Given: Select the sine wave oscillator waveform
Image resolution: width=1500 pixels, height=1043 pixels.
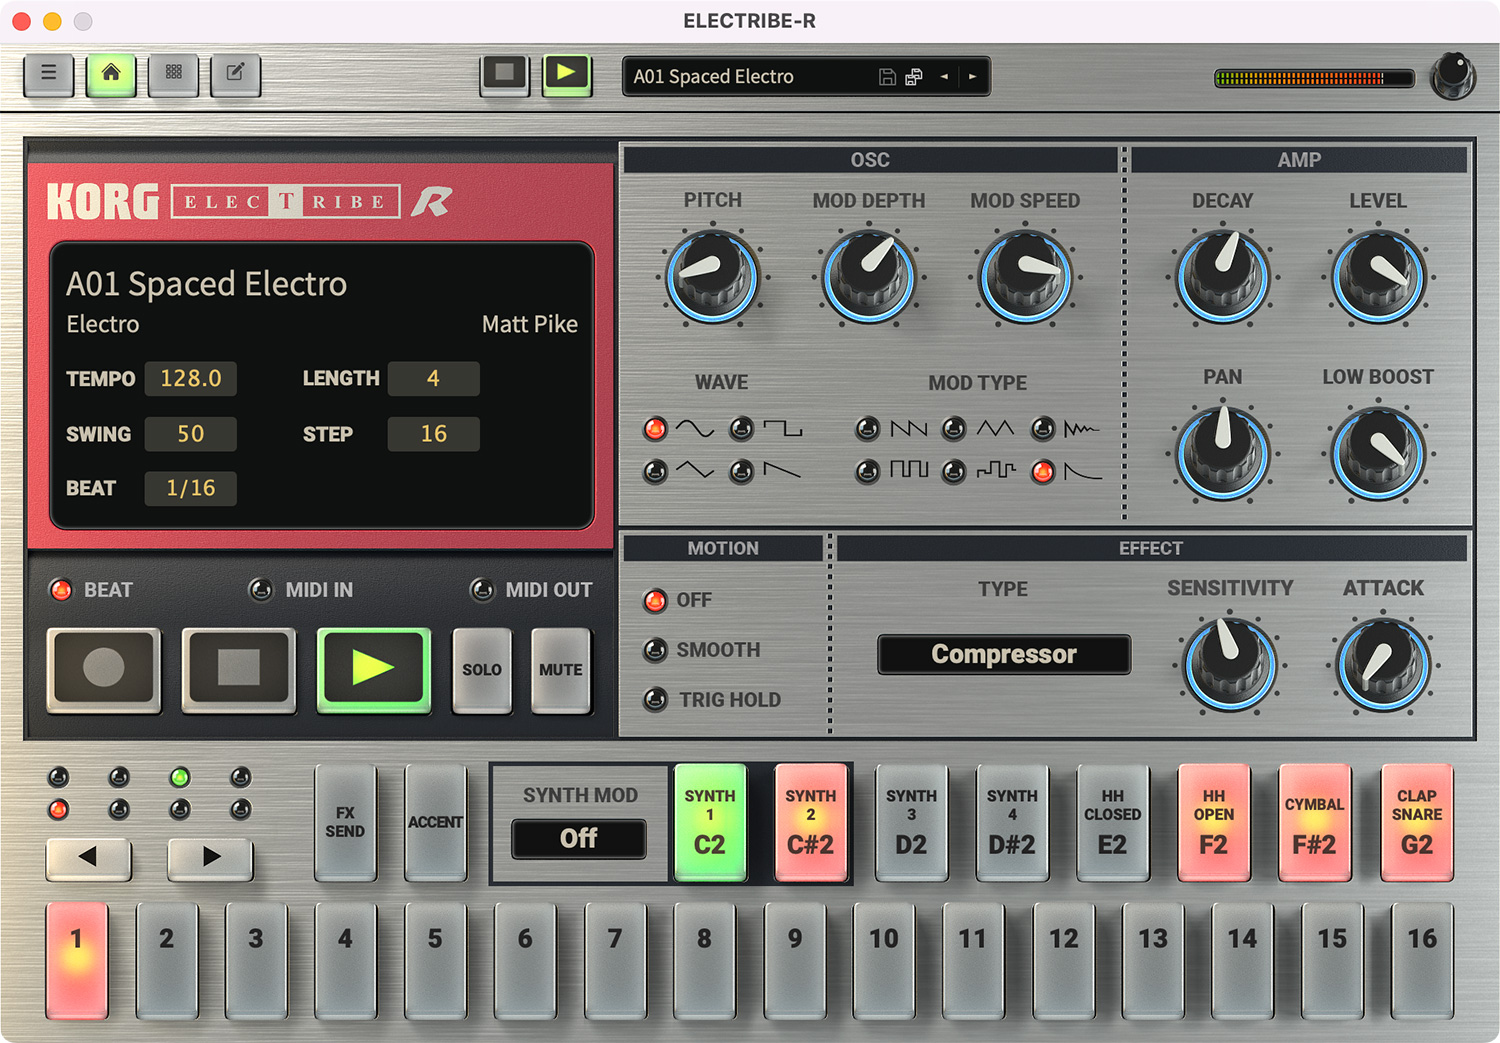Looking at the screenshot, I should point(656,429).
